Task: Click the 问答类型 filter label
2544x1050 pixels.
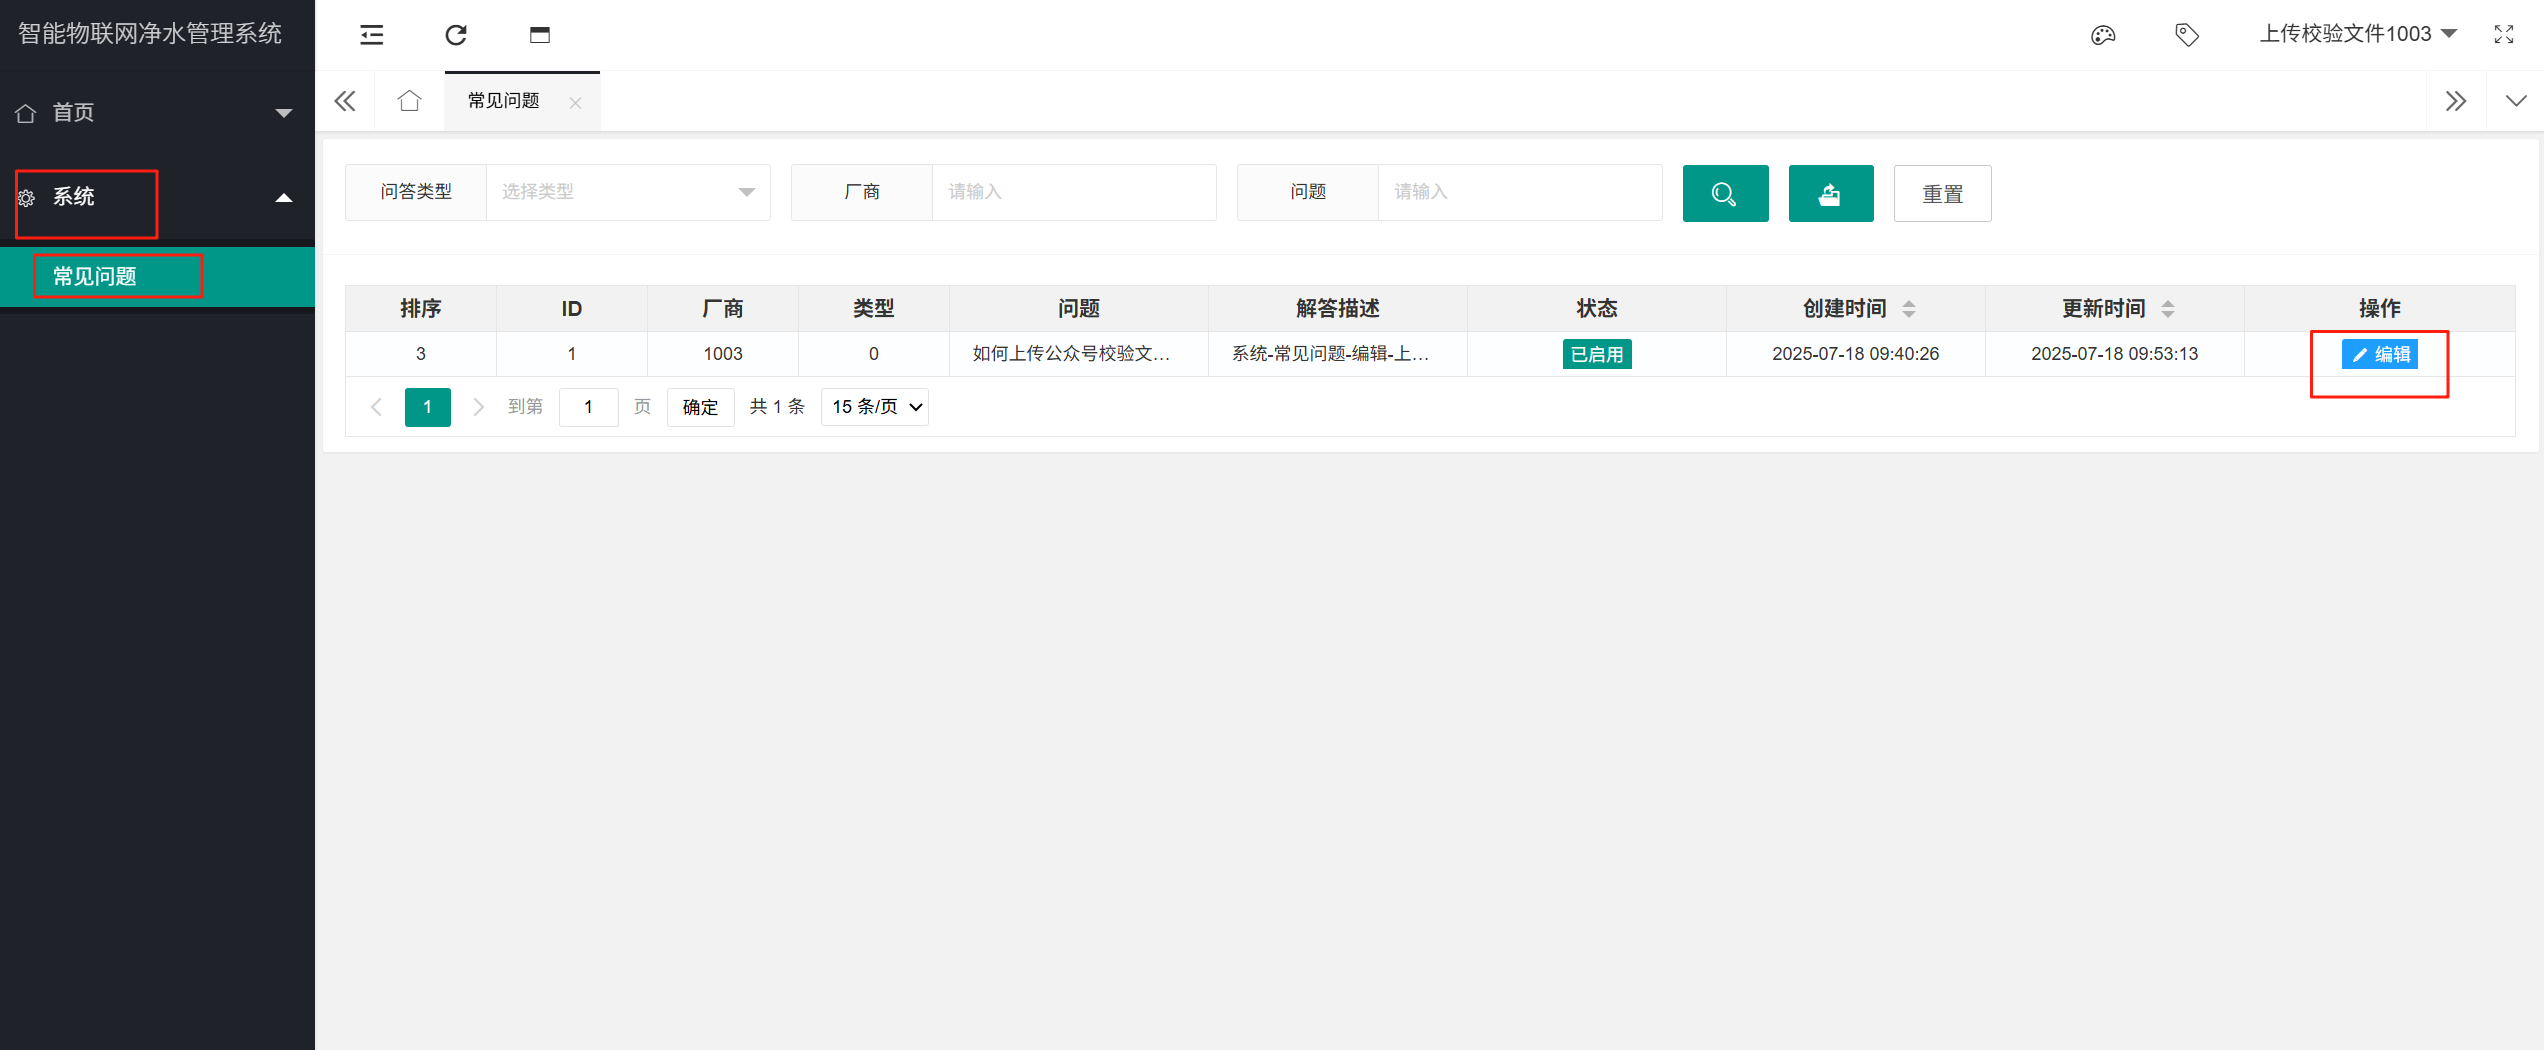Action: point(416,192)
